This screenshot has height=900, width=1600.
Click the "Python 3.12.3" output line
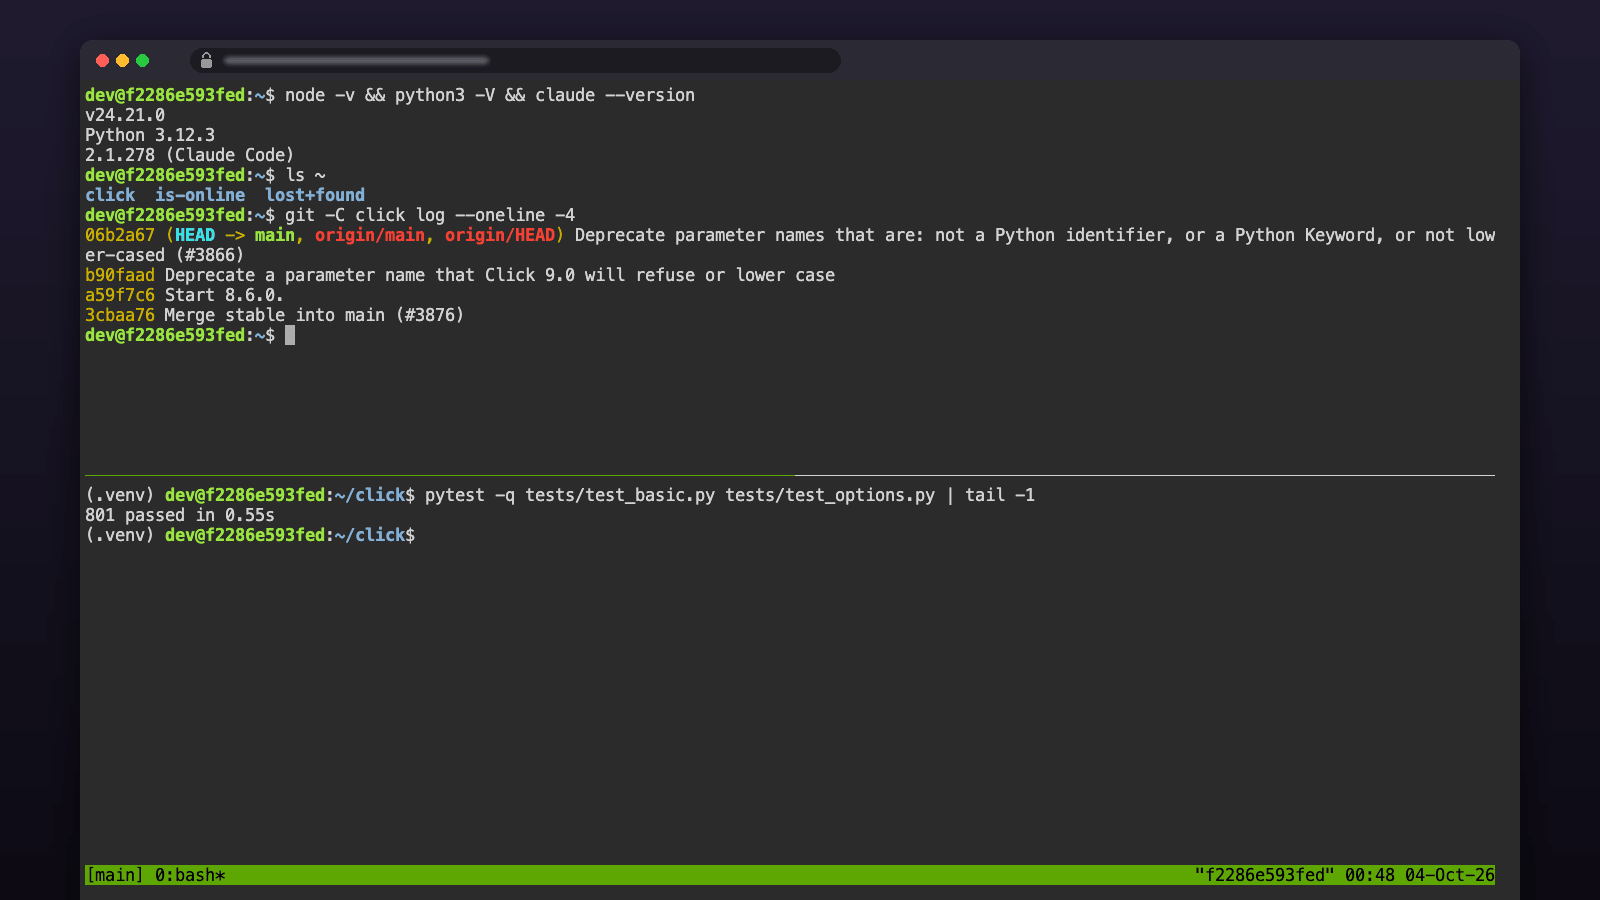tap(150, 135)
